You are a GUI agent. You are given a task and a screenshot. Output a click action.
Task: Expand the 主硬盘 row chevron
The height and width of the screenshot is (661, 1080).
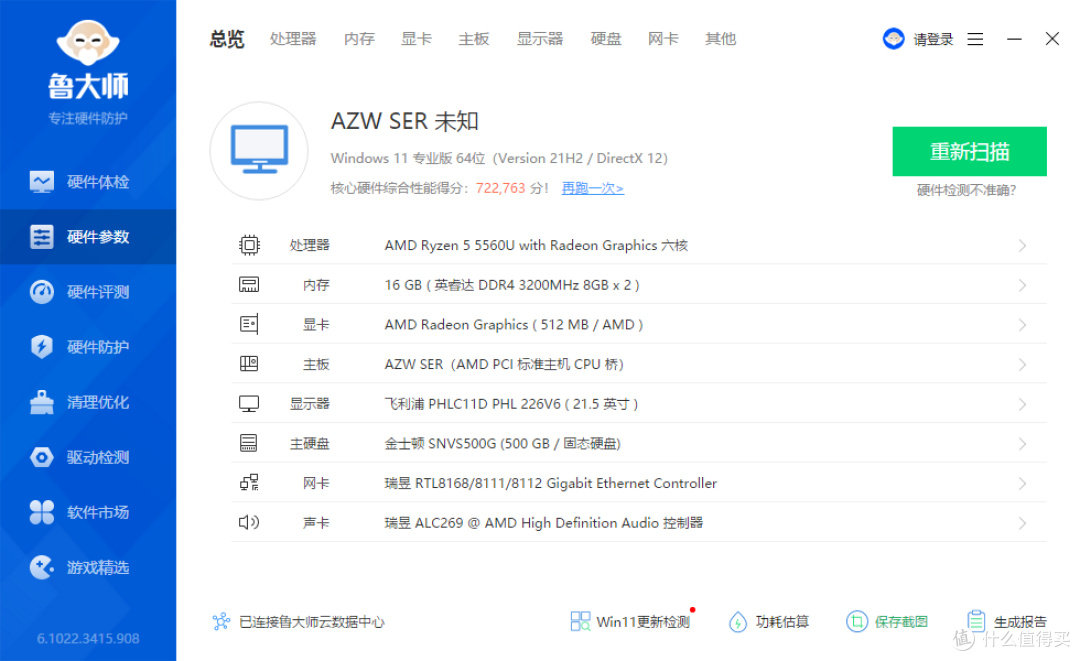click(x=1022, y=444)
